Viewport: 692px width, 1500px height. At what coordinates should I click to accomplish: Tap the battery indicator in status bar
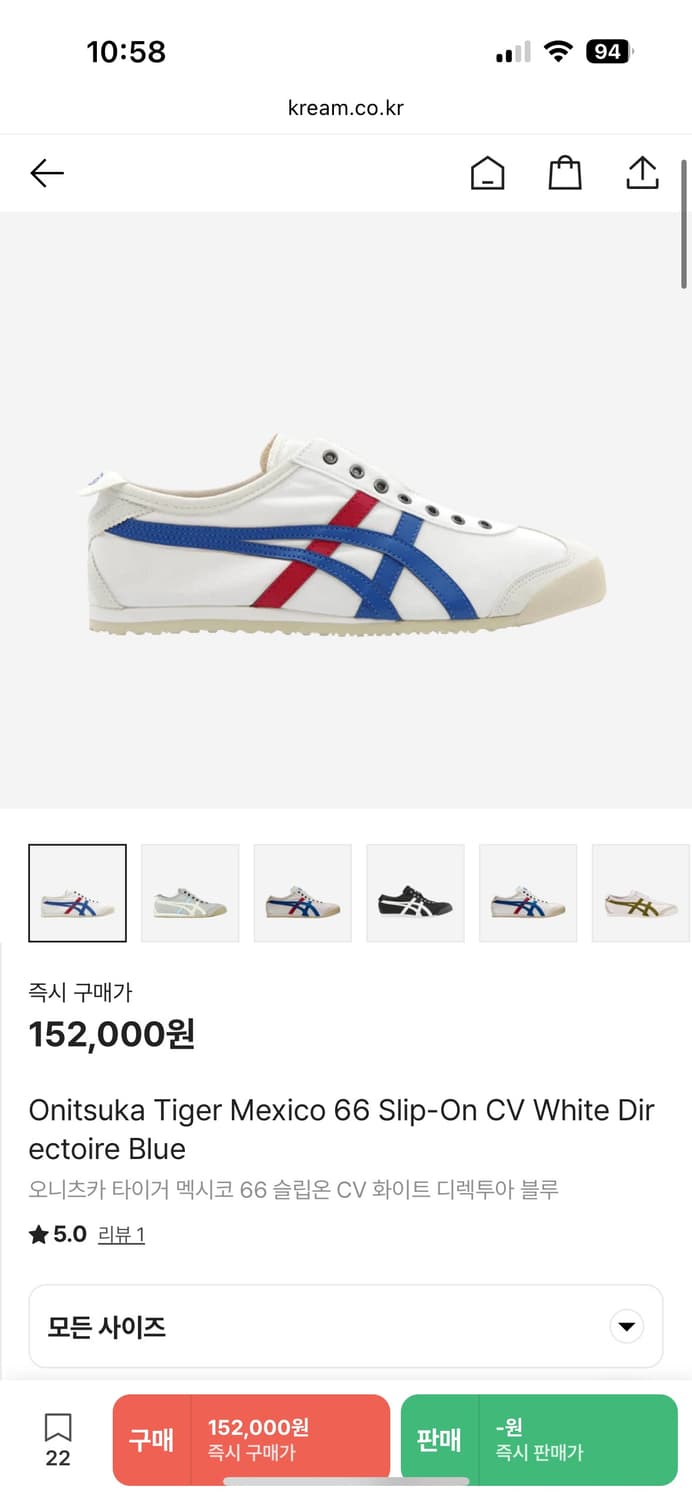(x=609, y=52)
